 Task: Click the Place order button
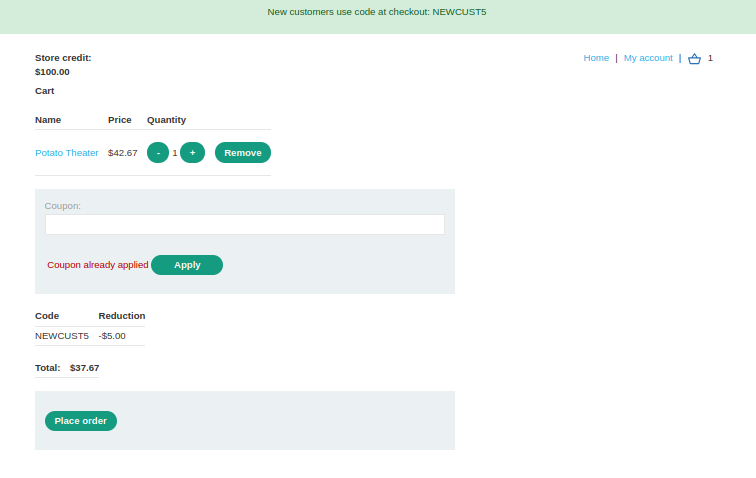(x=81, y=421)
